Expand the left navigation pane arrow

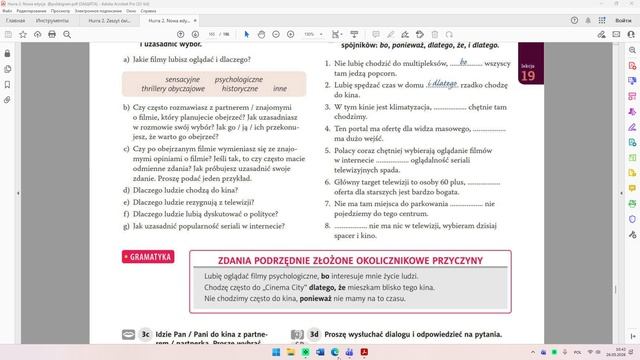click(18, 193)
